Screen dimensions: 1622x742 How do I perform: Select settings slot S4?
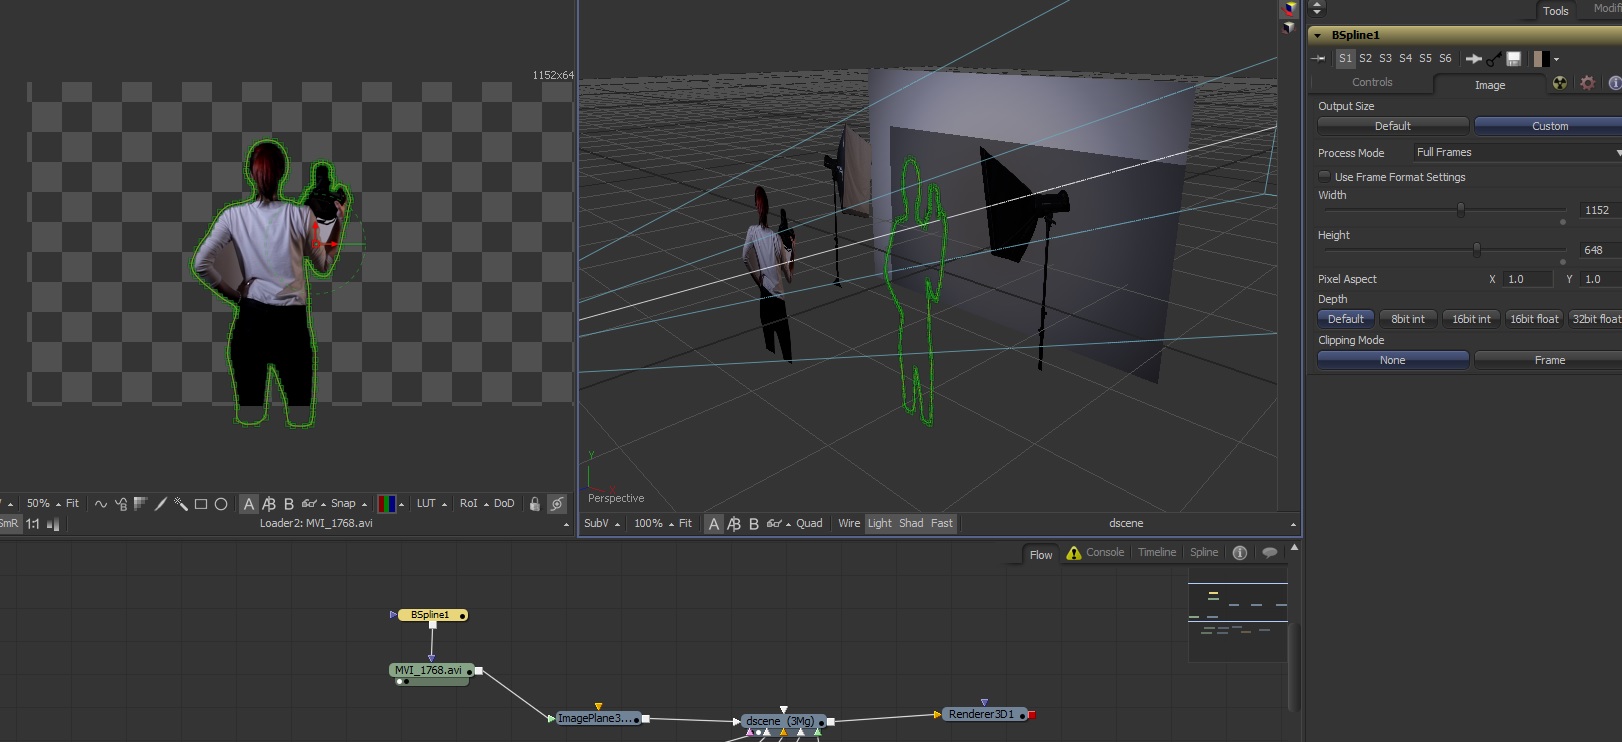[1405, 59]
